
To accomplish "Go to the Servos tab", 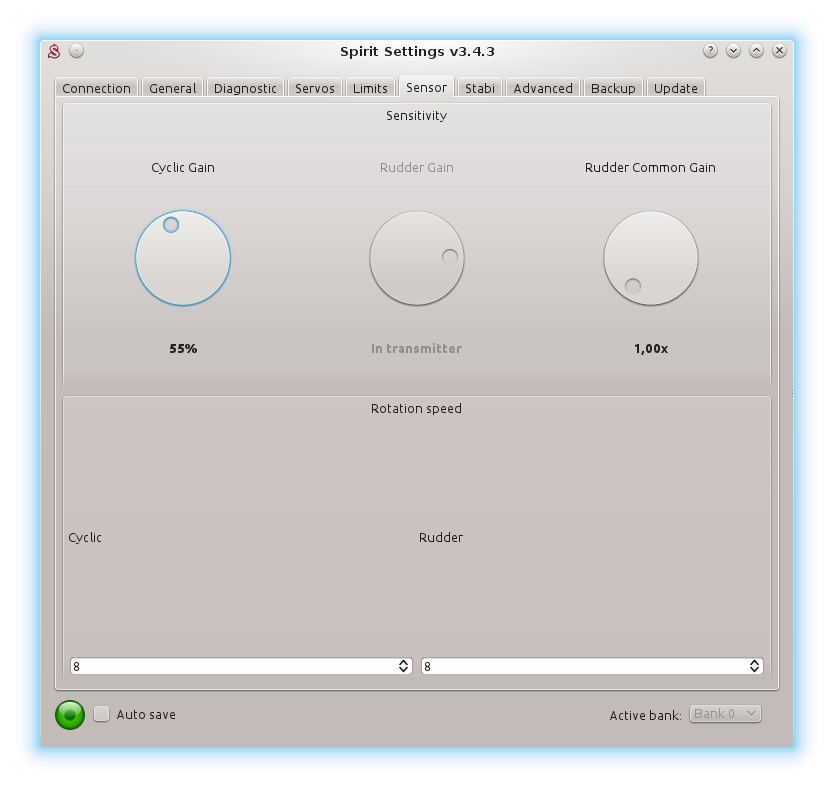I will (315, 88).
